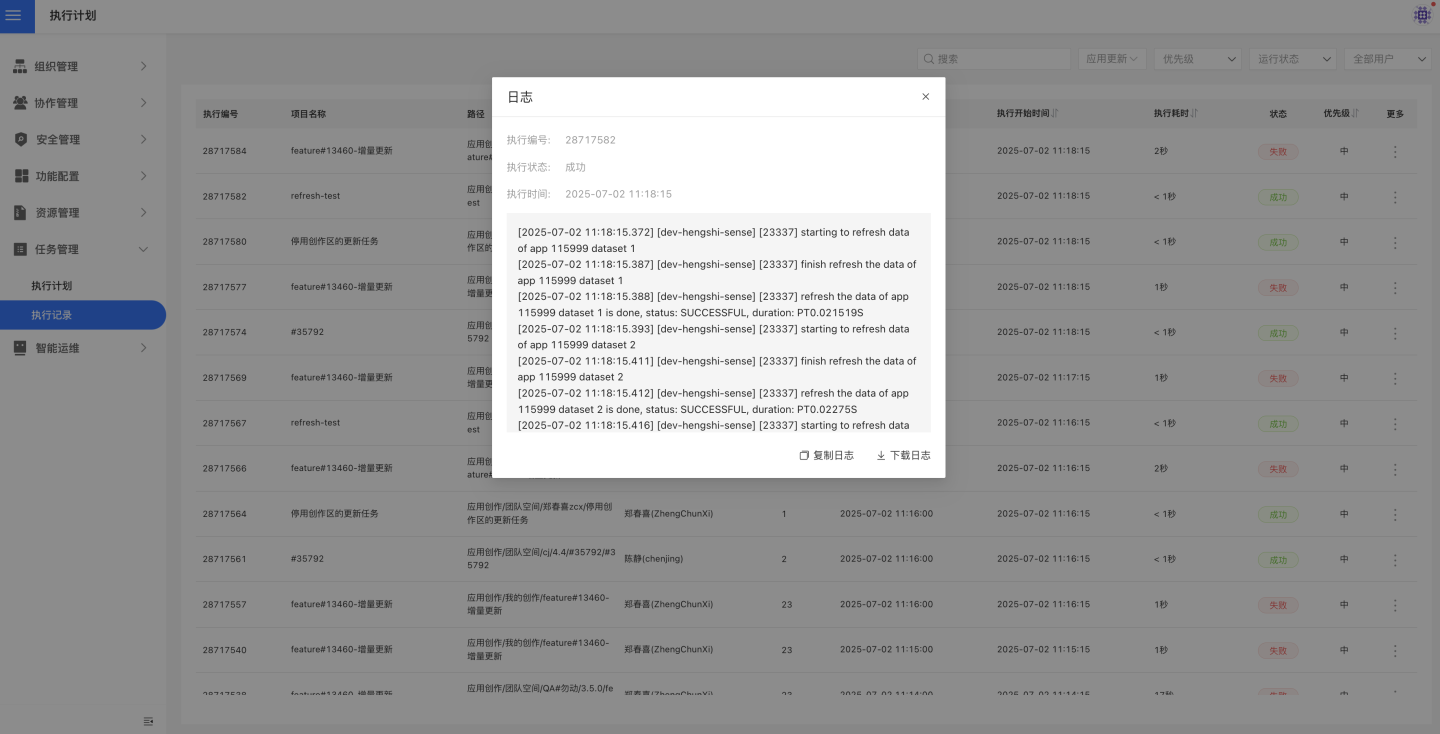Sort by 执行耗时 using its sort icon
The width and height of the screenshot is (1440, 734).
(1196, 114)
